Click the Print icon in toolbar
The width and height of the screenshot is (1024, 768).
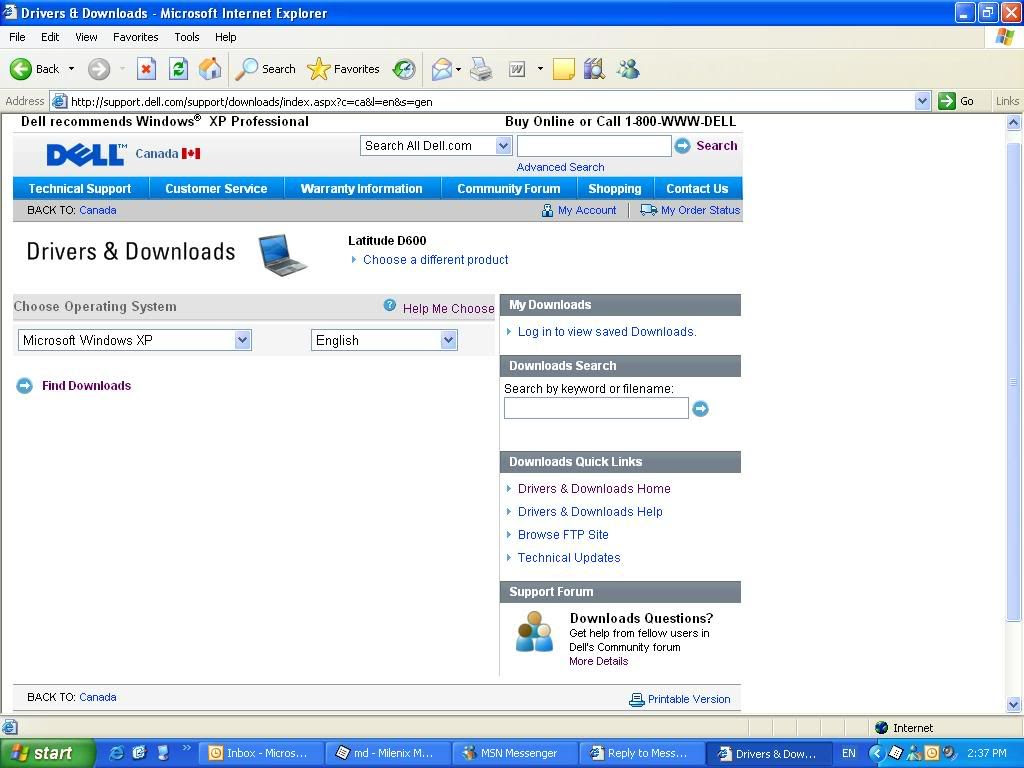click(x=481, y=69)
